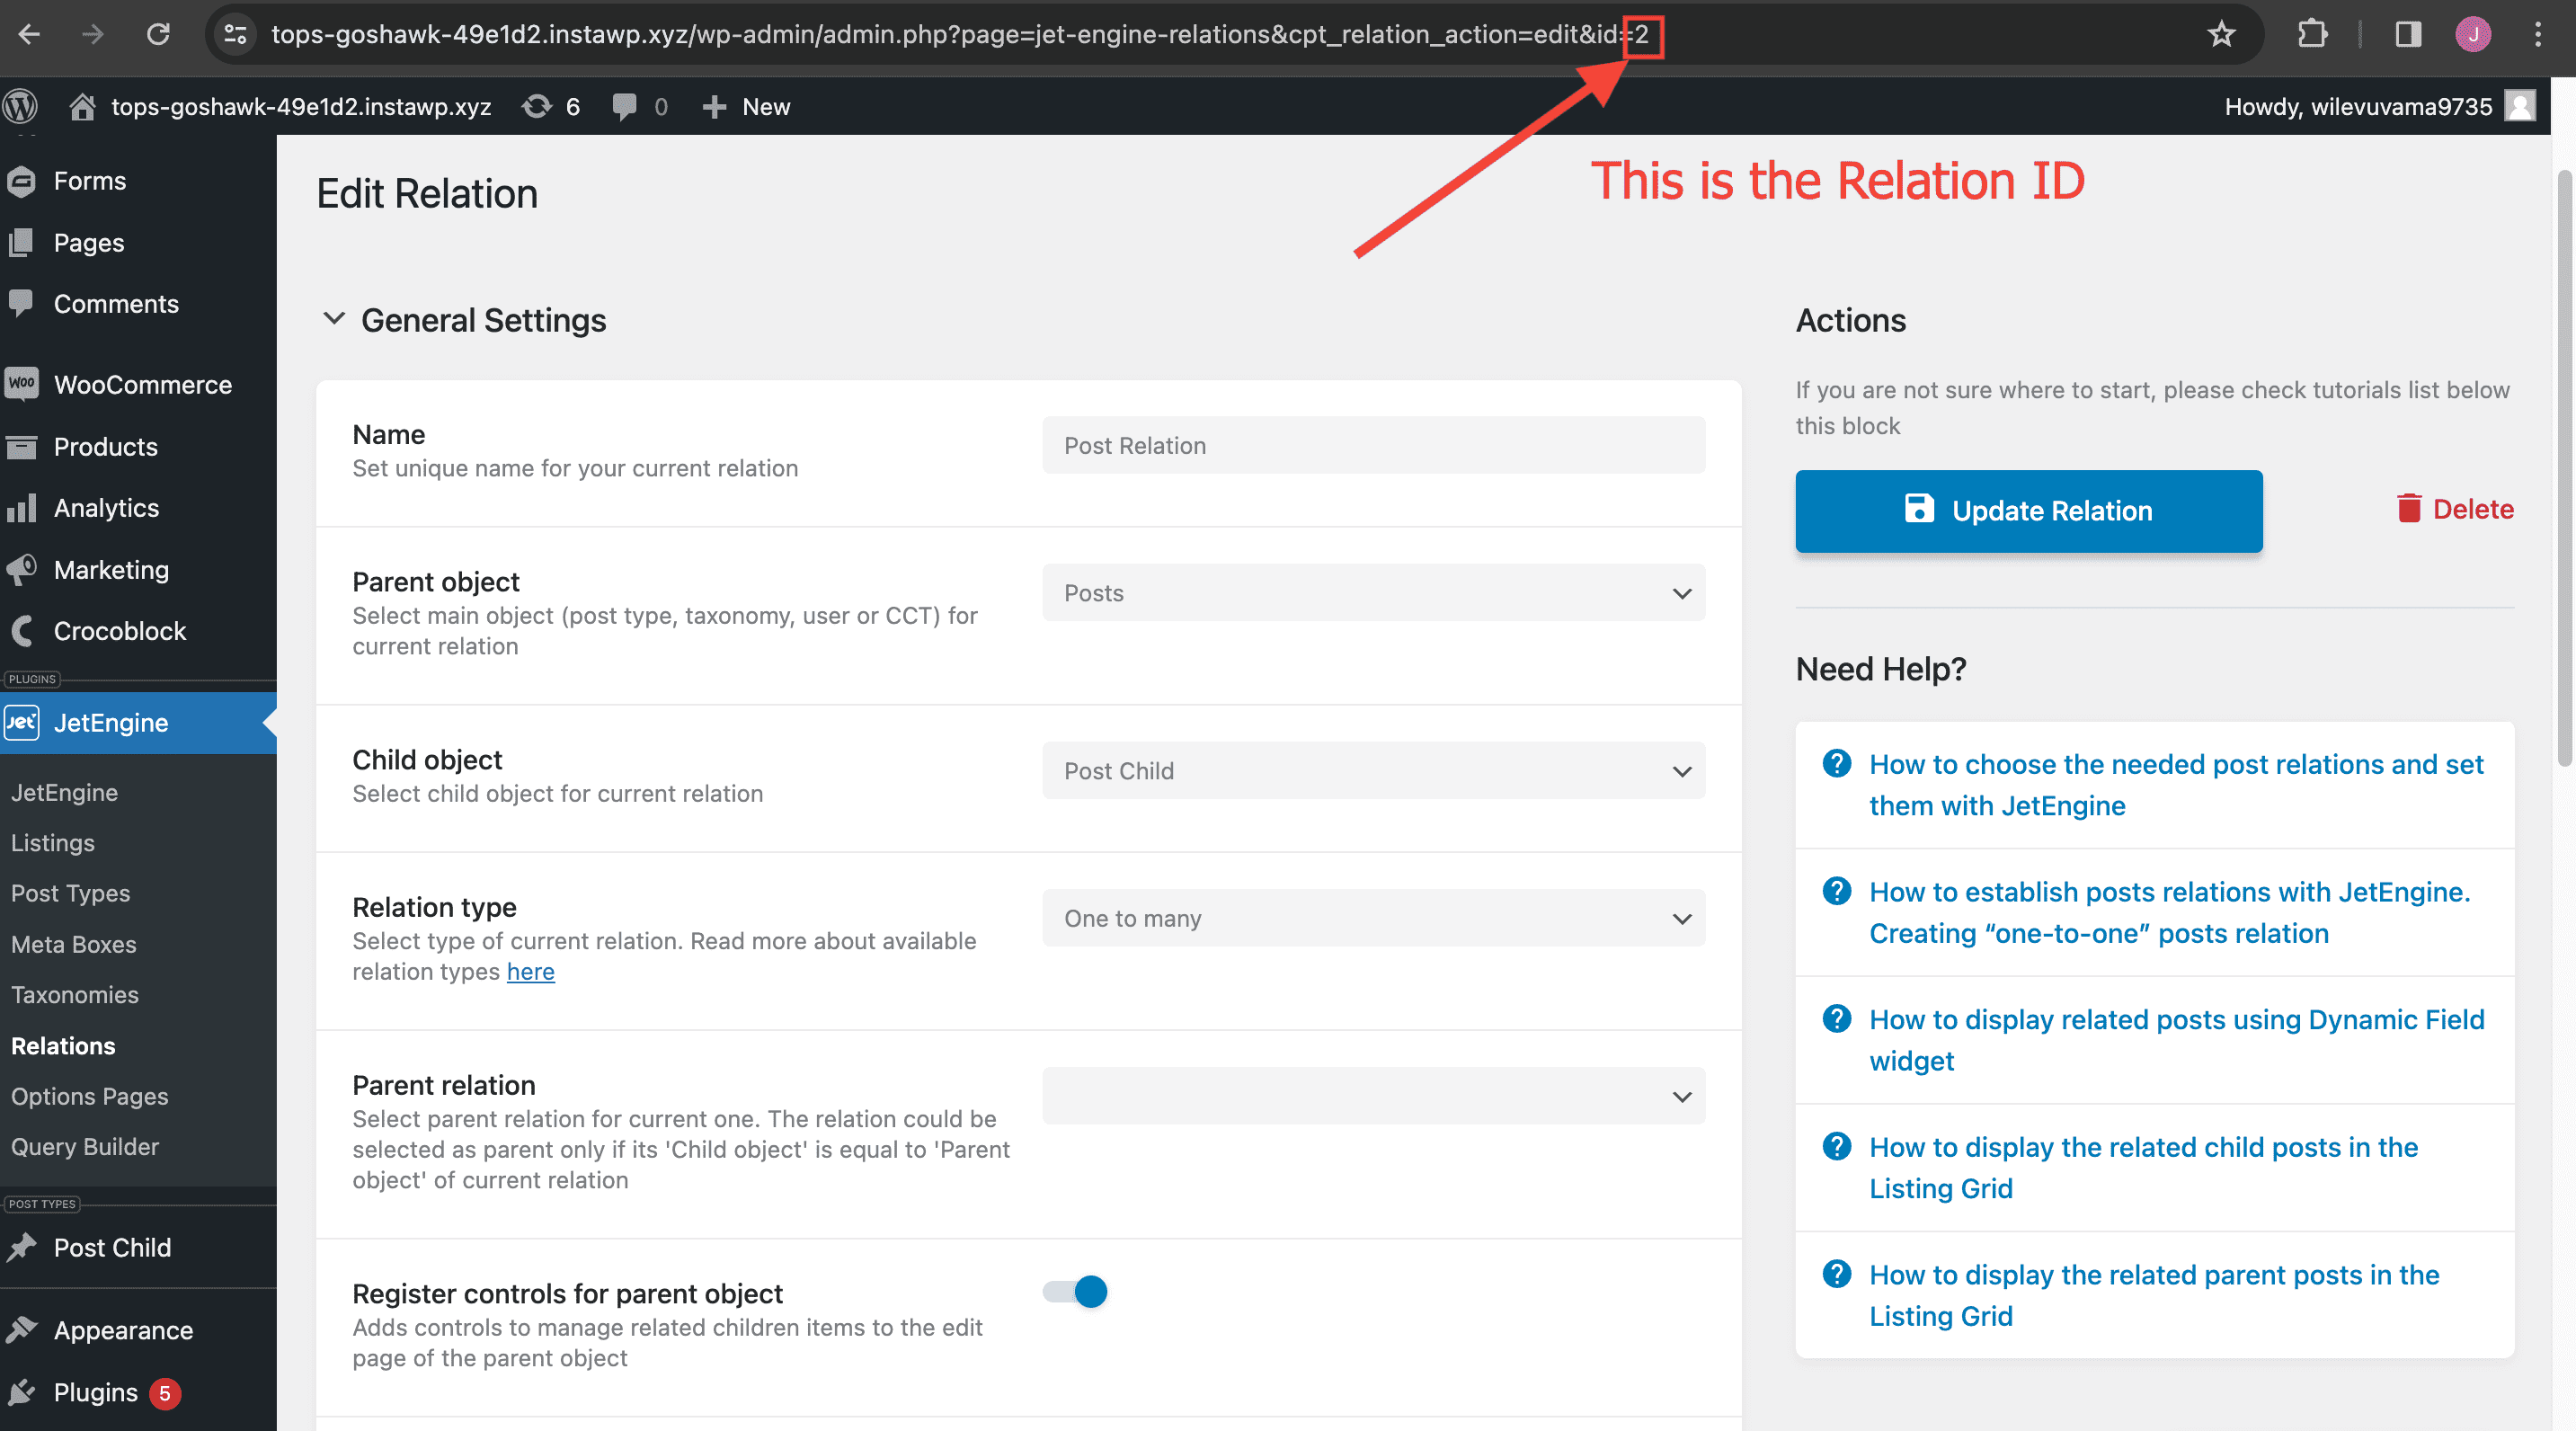Open the Parent object dropdown
This screenshot has width=2576, height=1431.
[1373, 593]
